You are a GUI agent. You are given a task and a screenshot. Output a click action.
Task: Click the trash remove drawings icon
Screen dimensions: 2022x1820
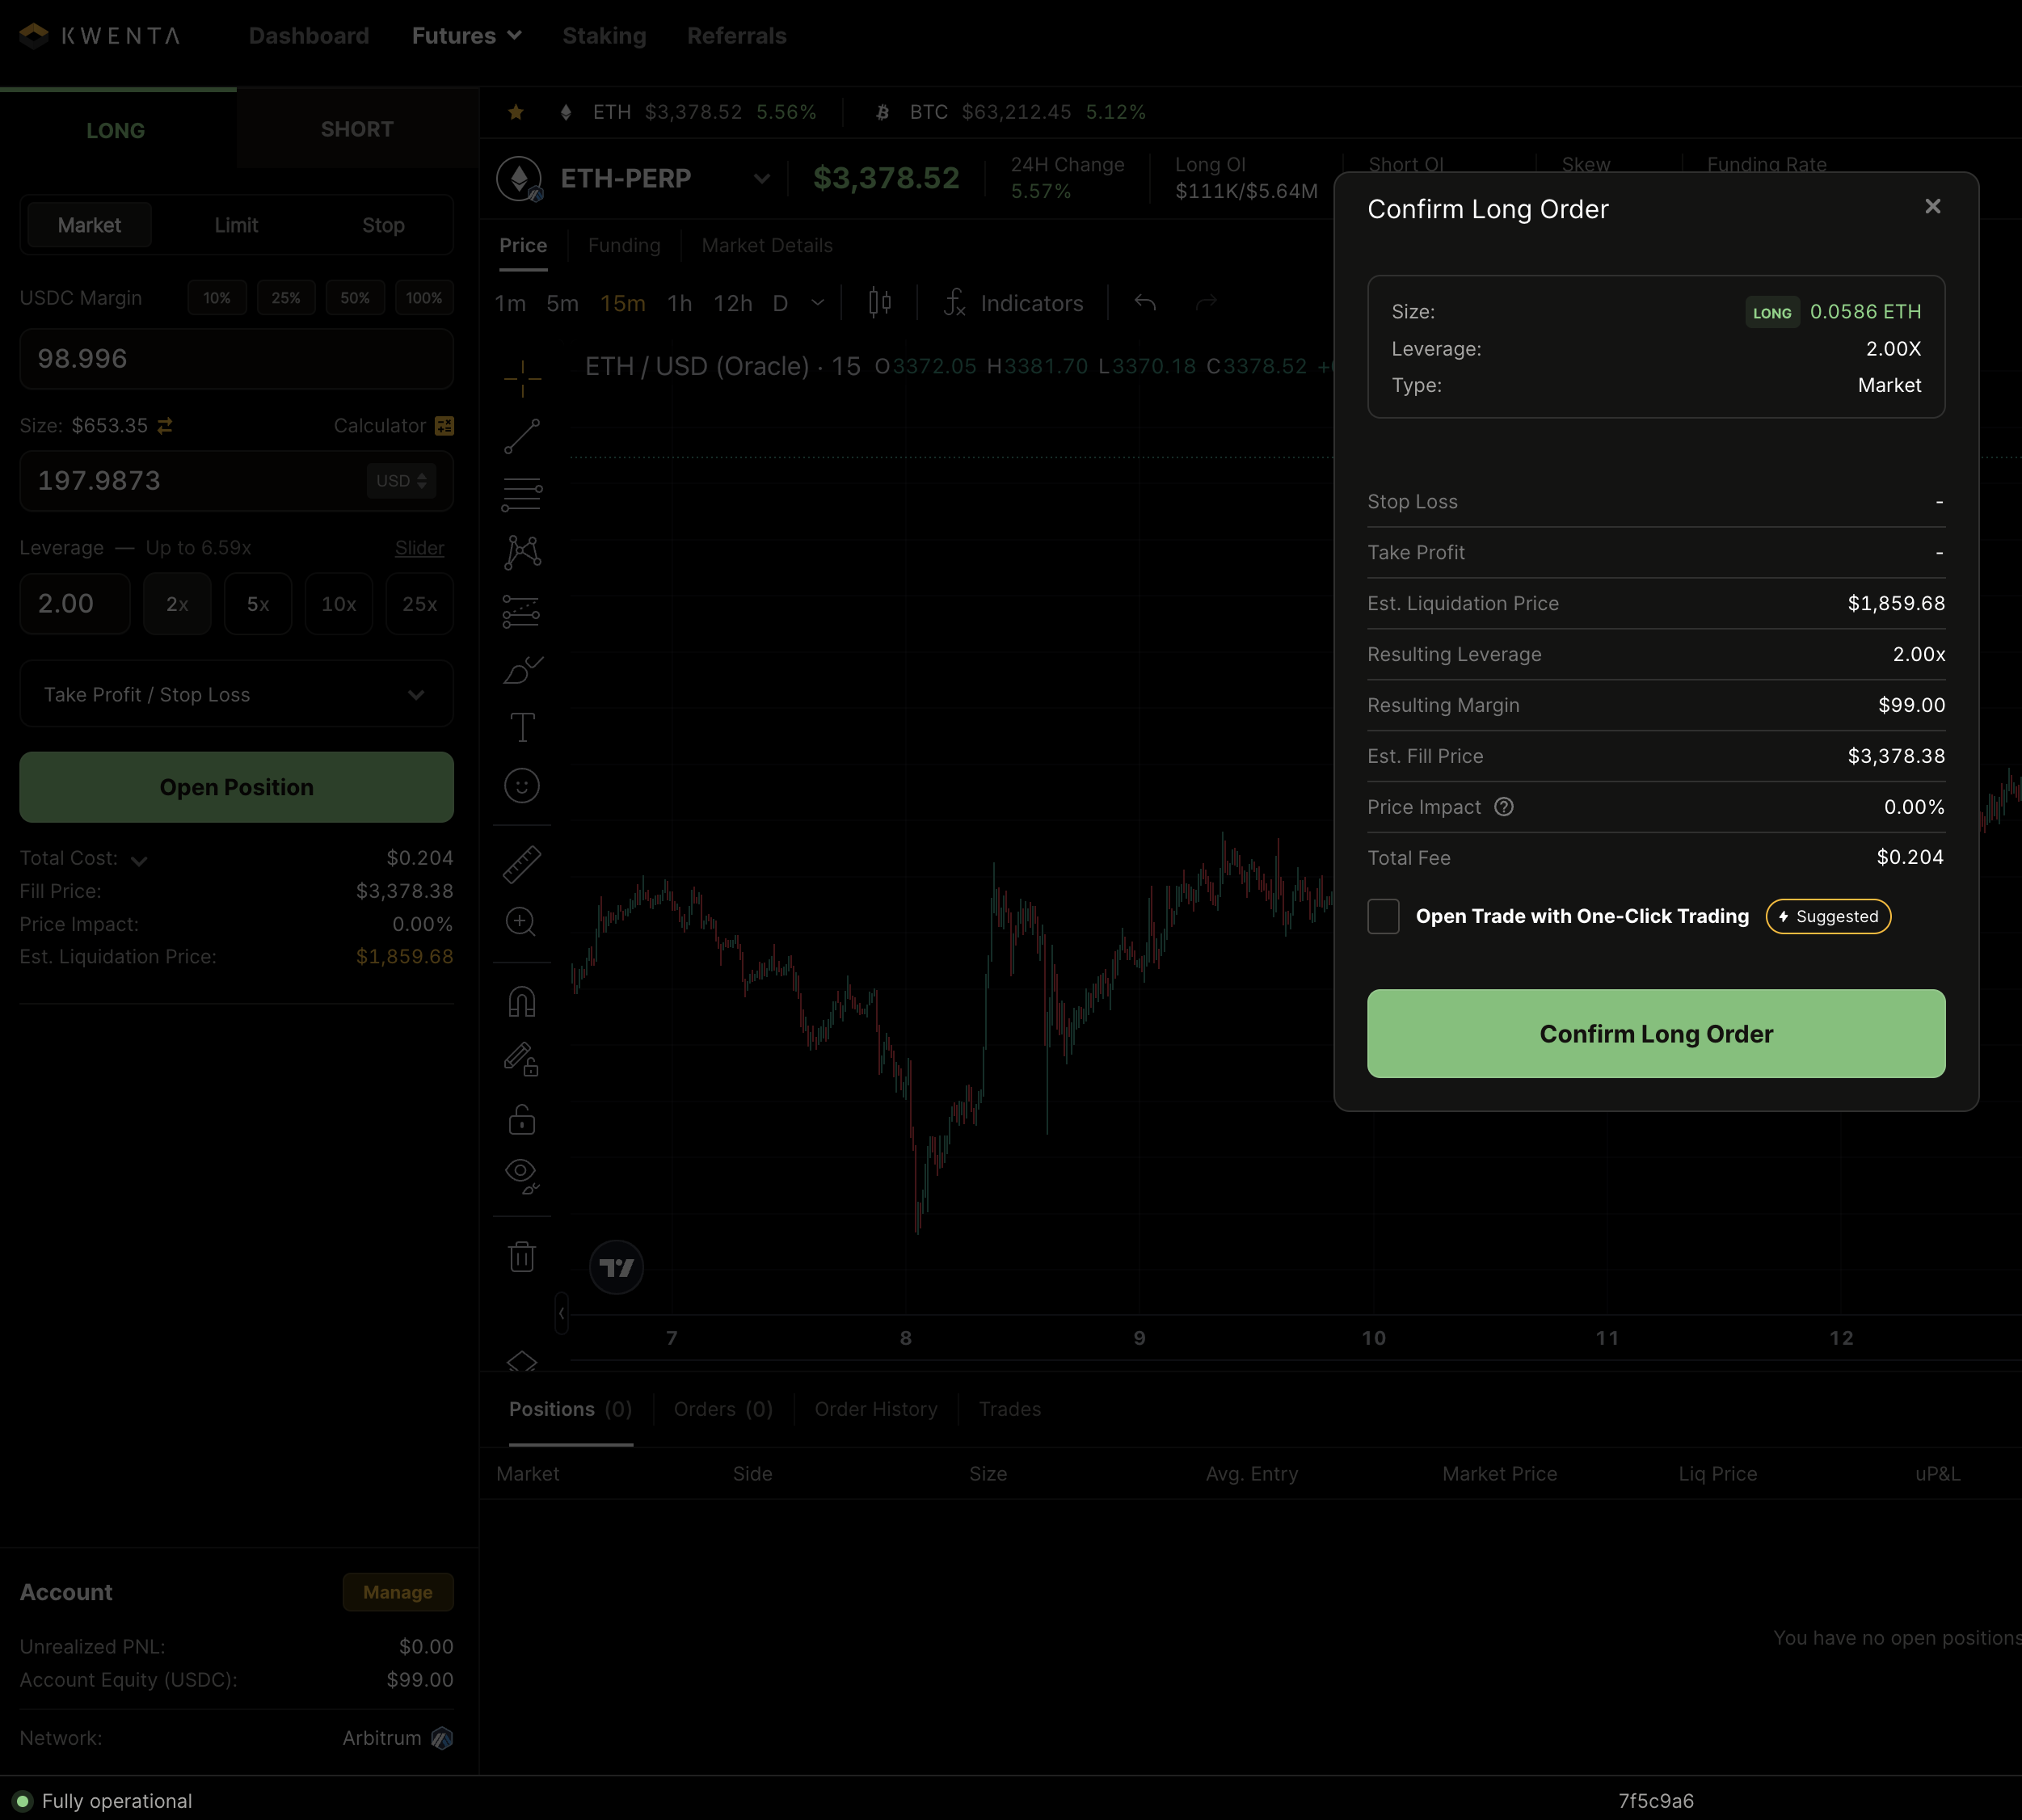(521, 1256)
